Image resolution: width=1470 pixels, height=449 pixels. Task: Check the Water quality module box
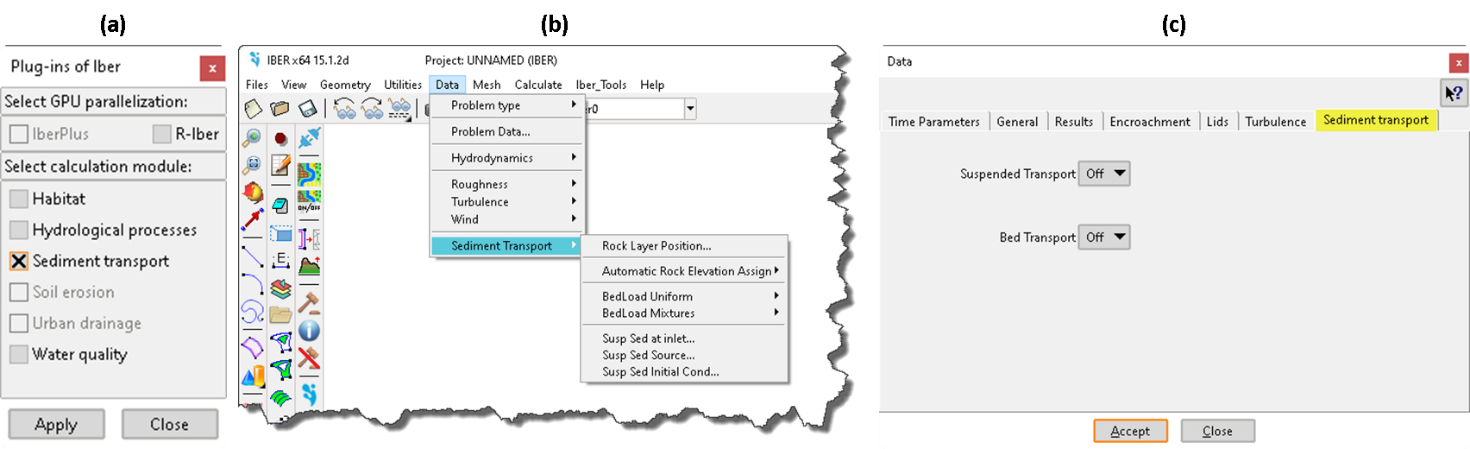19,354
